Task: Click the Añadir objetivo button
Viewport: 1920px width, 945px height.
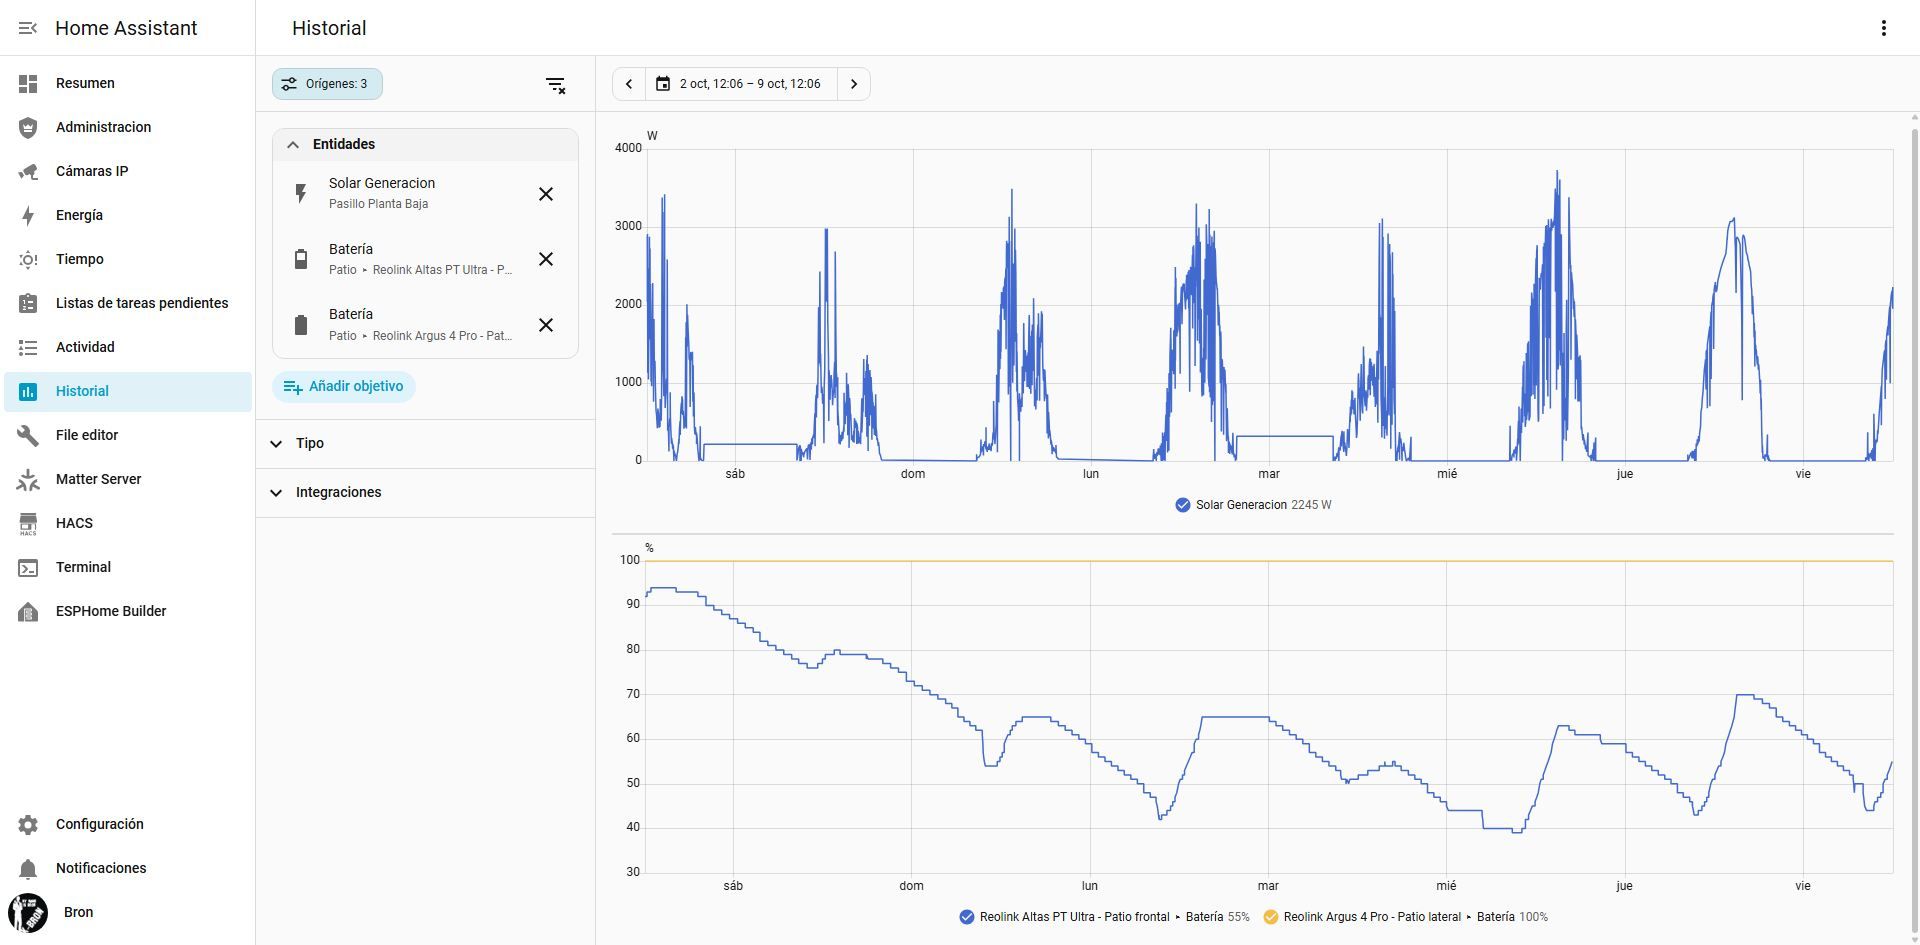Action: (x=344, y=386)
